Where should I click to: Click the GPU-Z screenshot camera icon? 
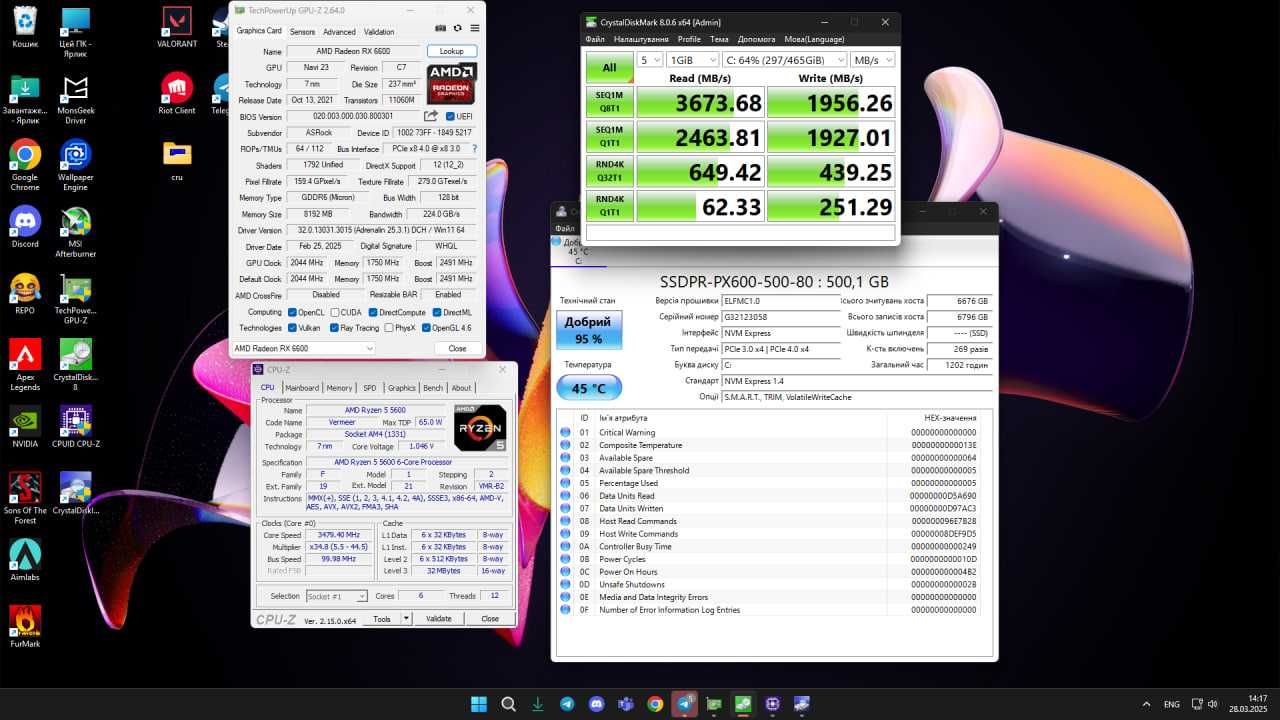point(441,29)
